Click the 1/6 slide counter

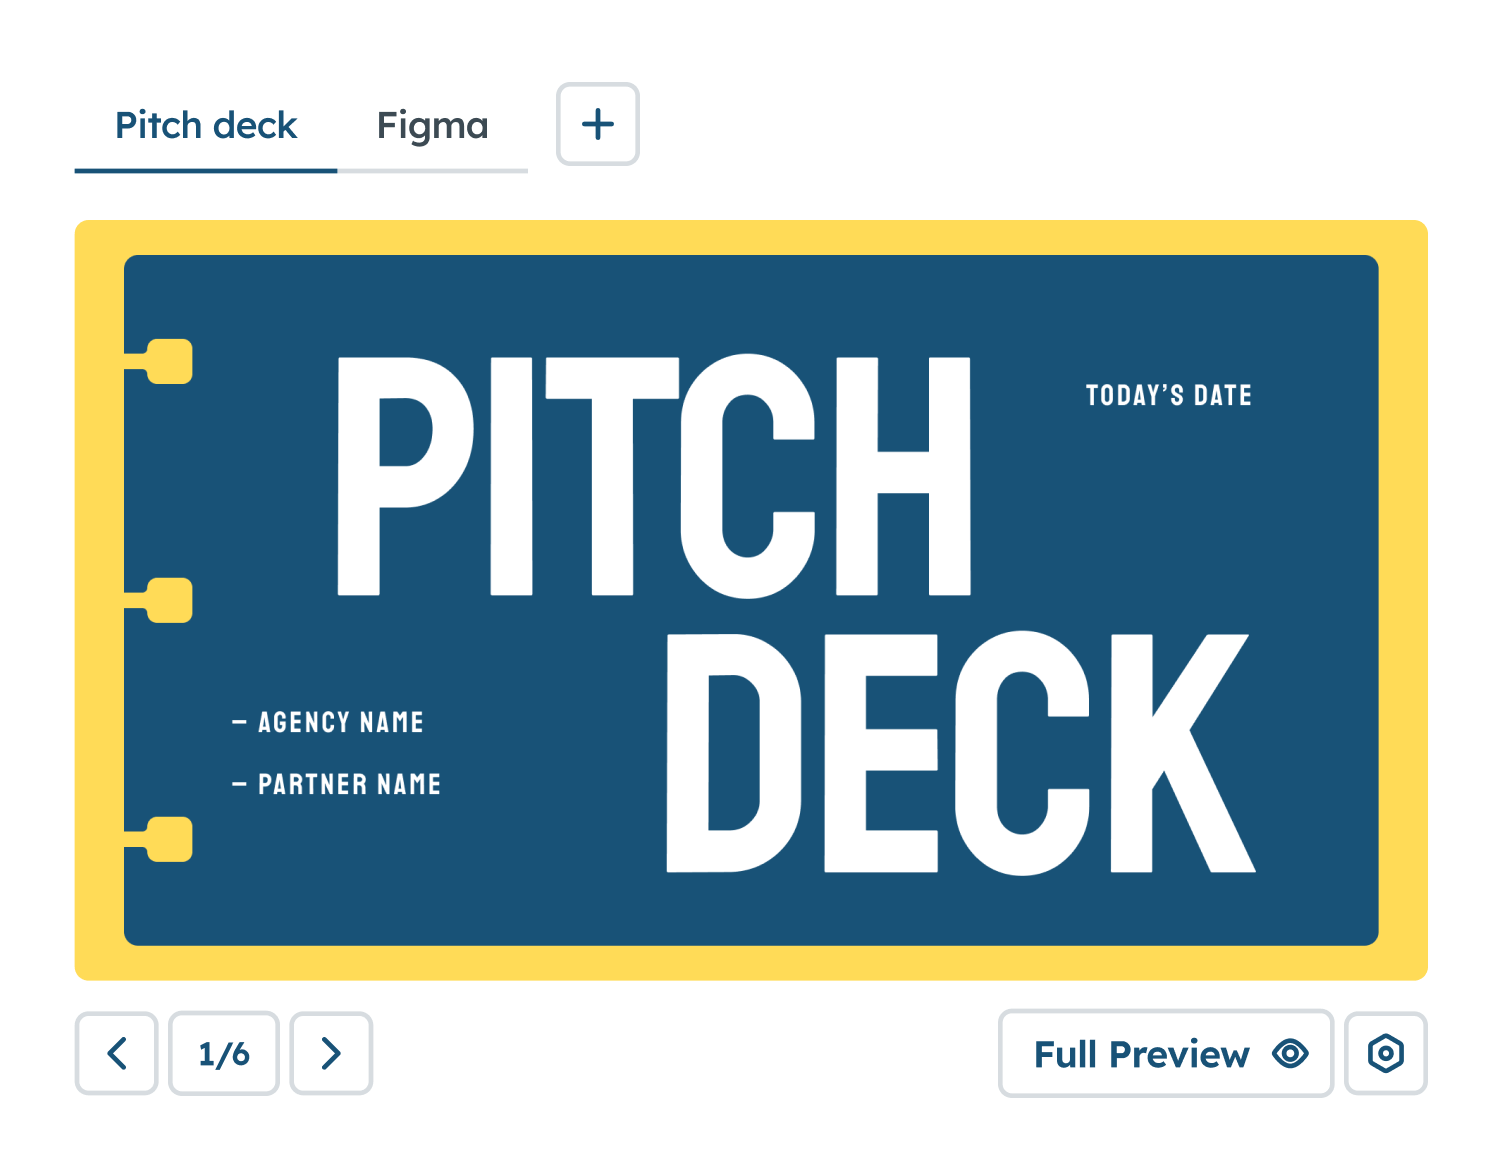(224, 1054)
